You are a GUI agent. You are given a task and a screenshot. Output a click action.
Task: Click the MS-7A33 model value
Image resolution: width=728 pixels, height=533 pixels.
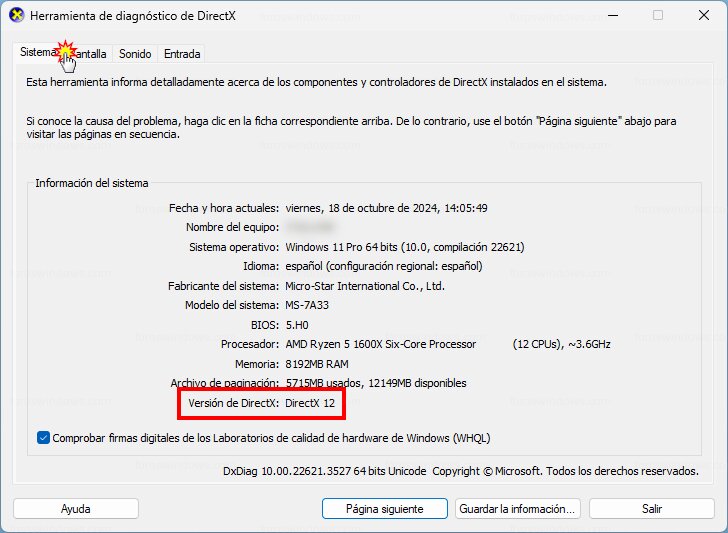pyautogui.click(x=307, y=305)
